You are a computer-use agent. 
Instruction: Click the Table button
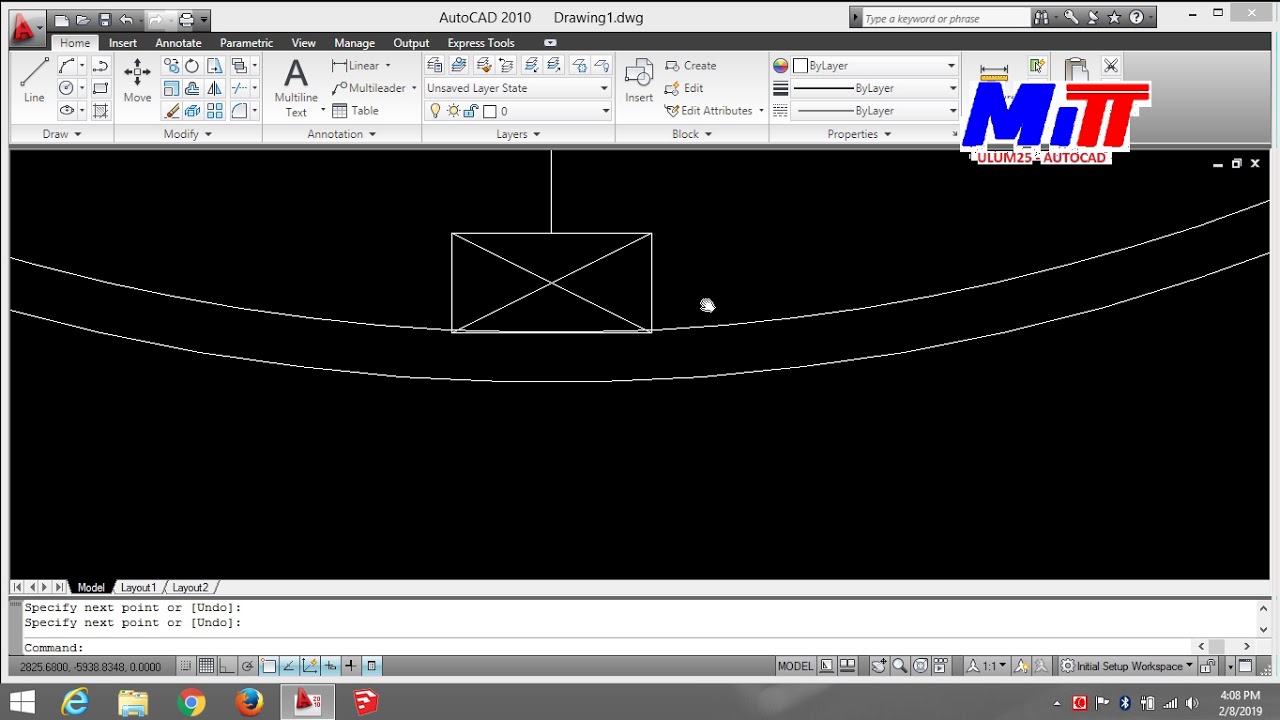pos(355,111)
